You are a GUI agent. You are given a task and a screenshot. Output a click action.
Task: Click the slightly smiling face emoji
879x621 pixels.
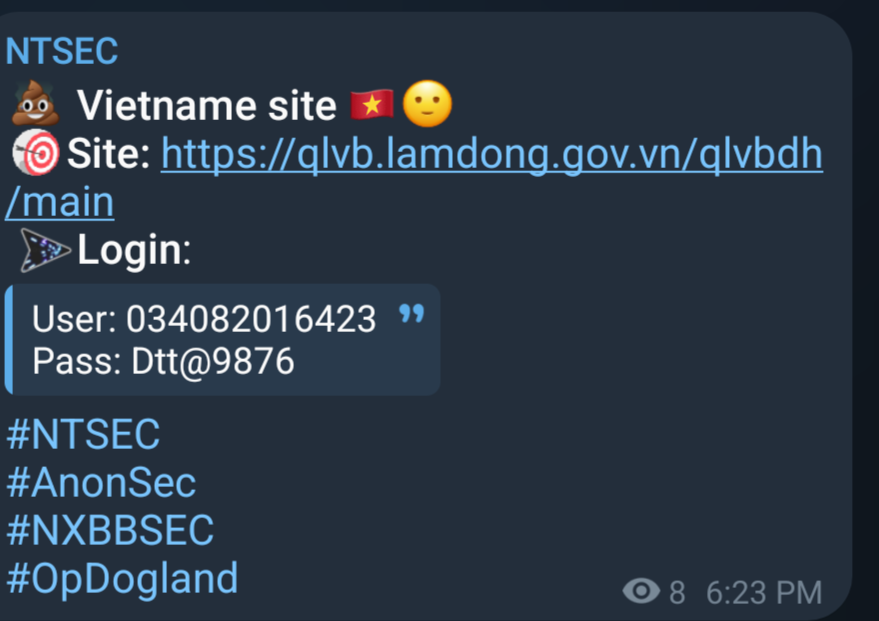[428, 104]
